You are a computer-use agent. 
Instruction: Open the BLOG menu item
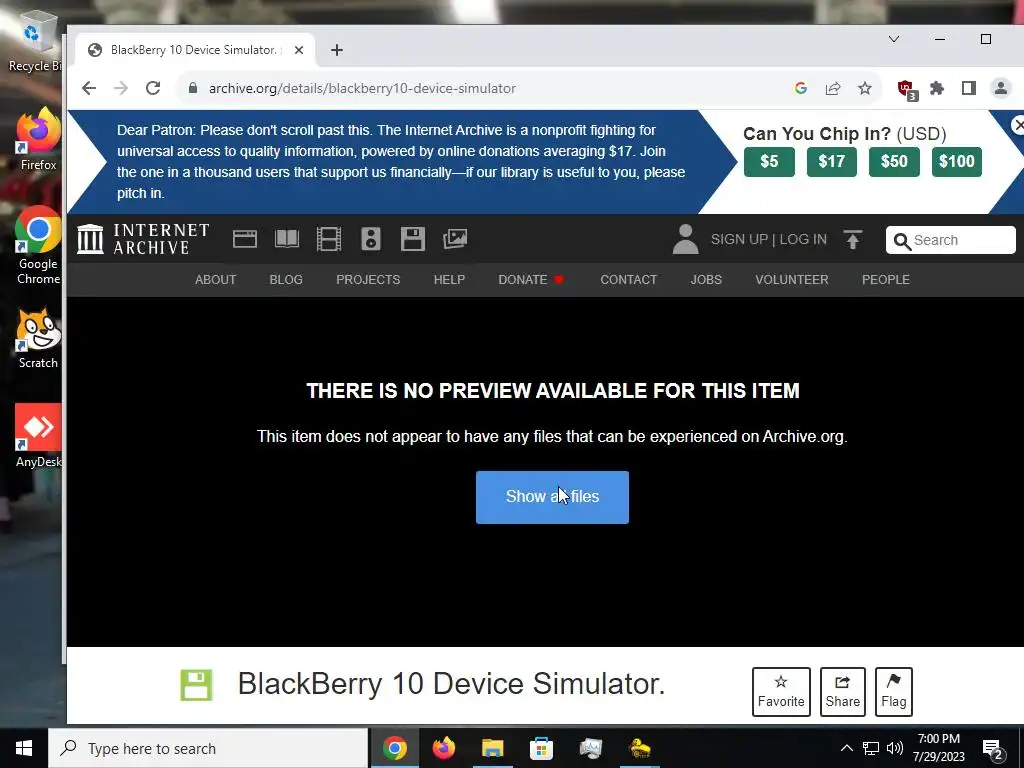[x=286, y=280]
